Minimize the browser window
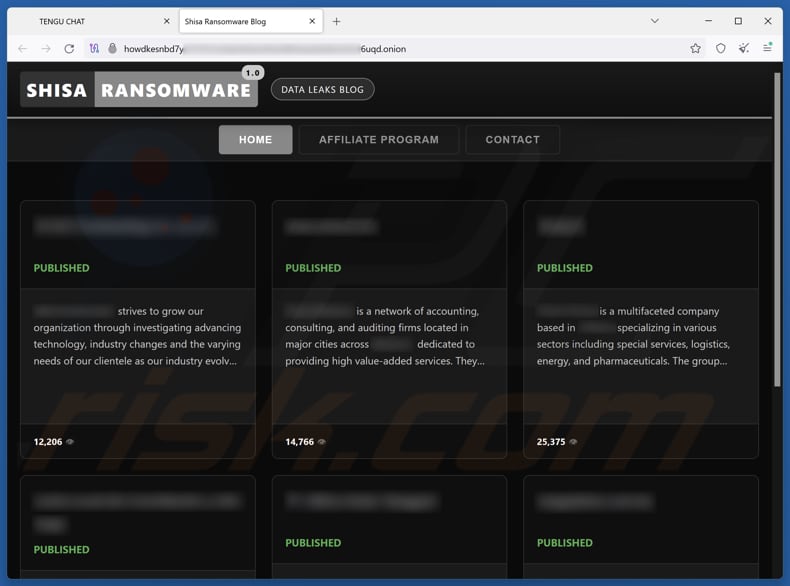Screen dimensions: 790x586 pos(708,21)
